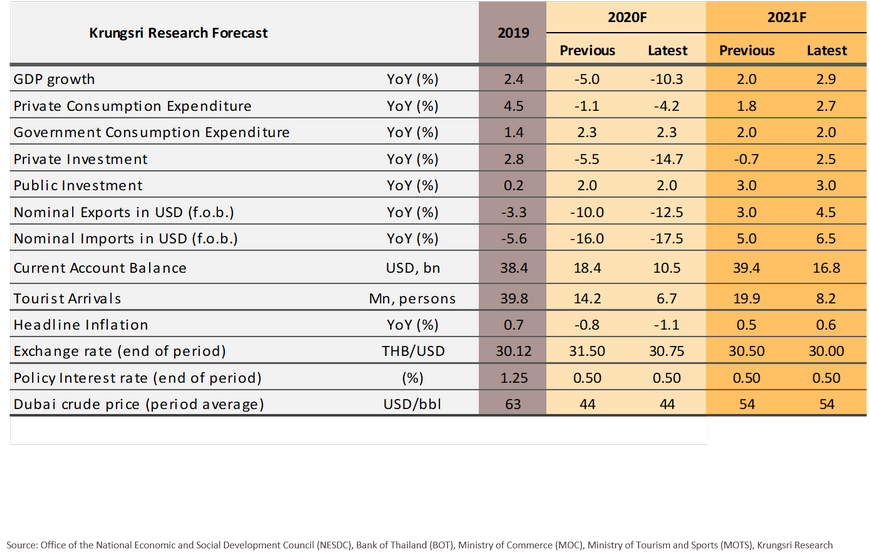The width and height of the screenshot is (870, 558).
Task: Select the 2020F column group header
Action: (627, 17)
